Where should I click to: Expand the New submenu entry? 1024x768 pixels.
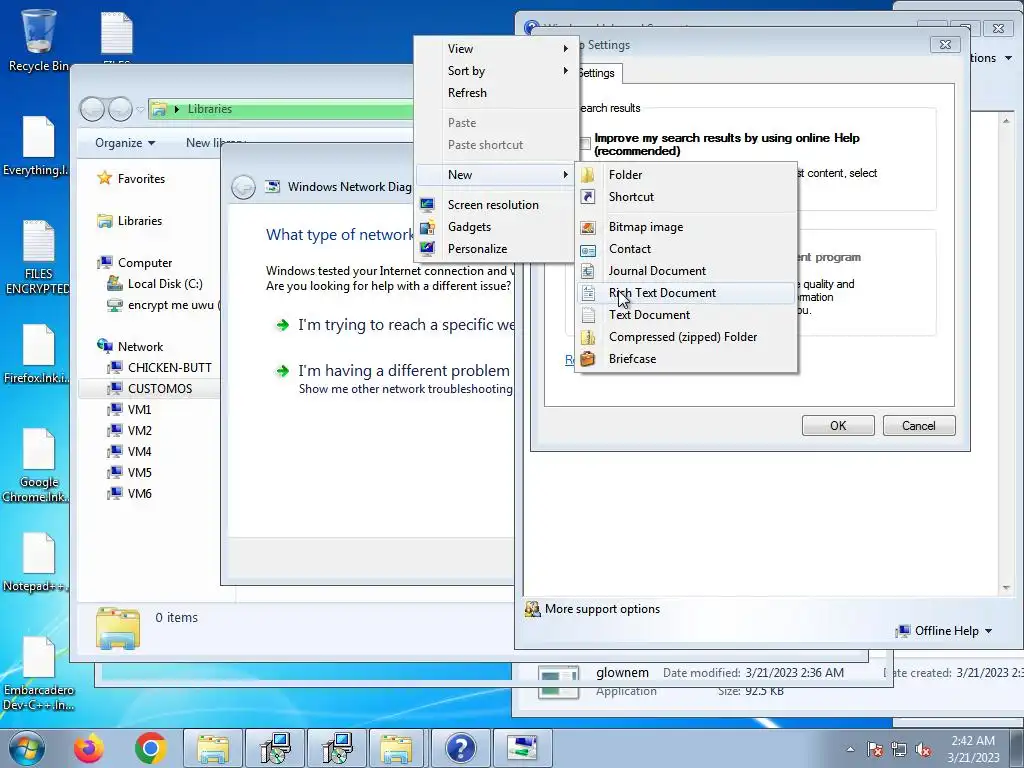(x=496, y=174)
